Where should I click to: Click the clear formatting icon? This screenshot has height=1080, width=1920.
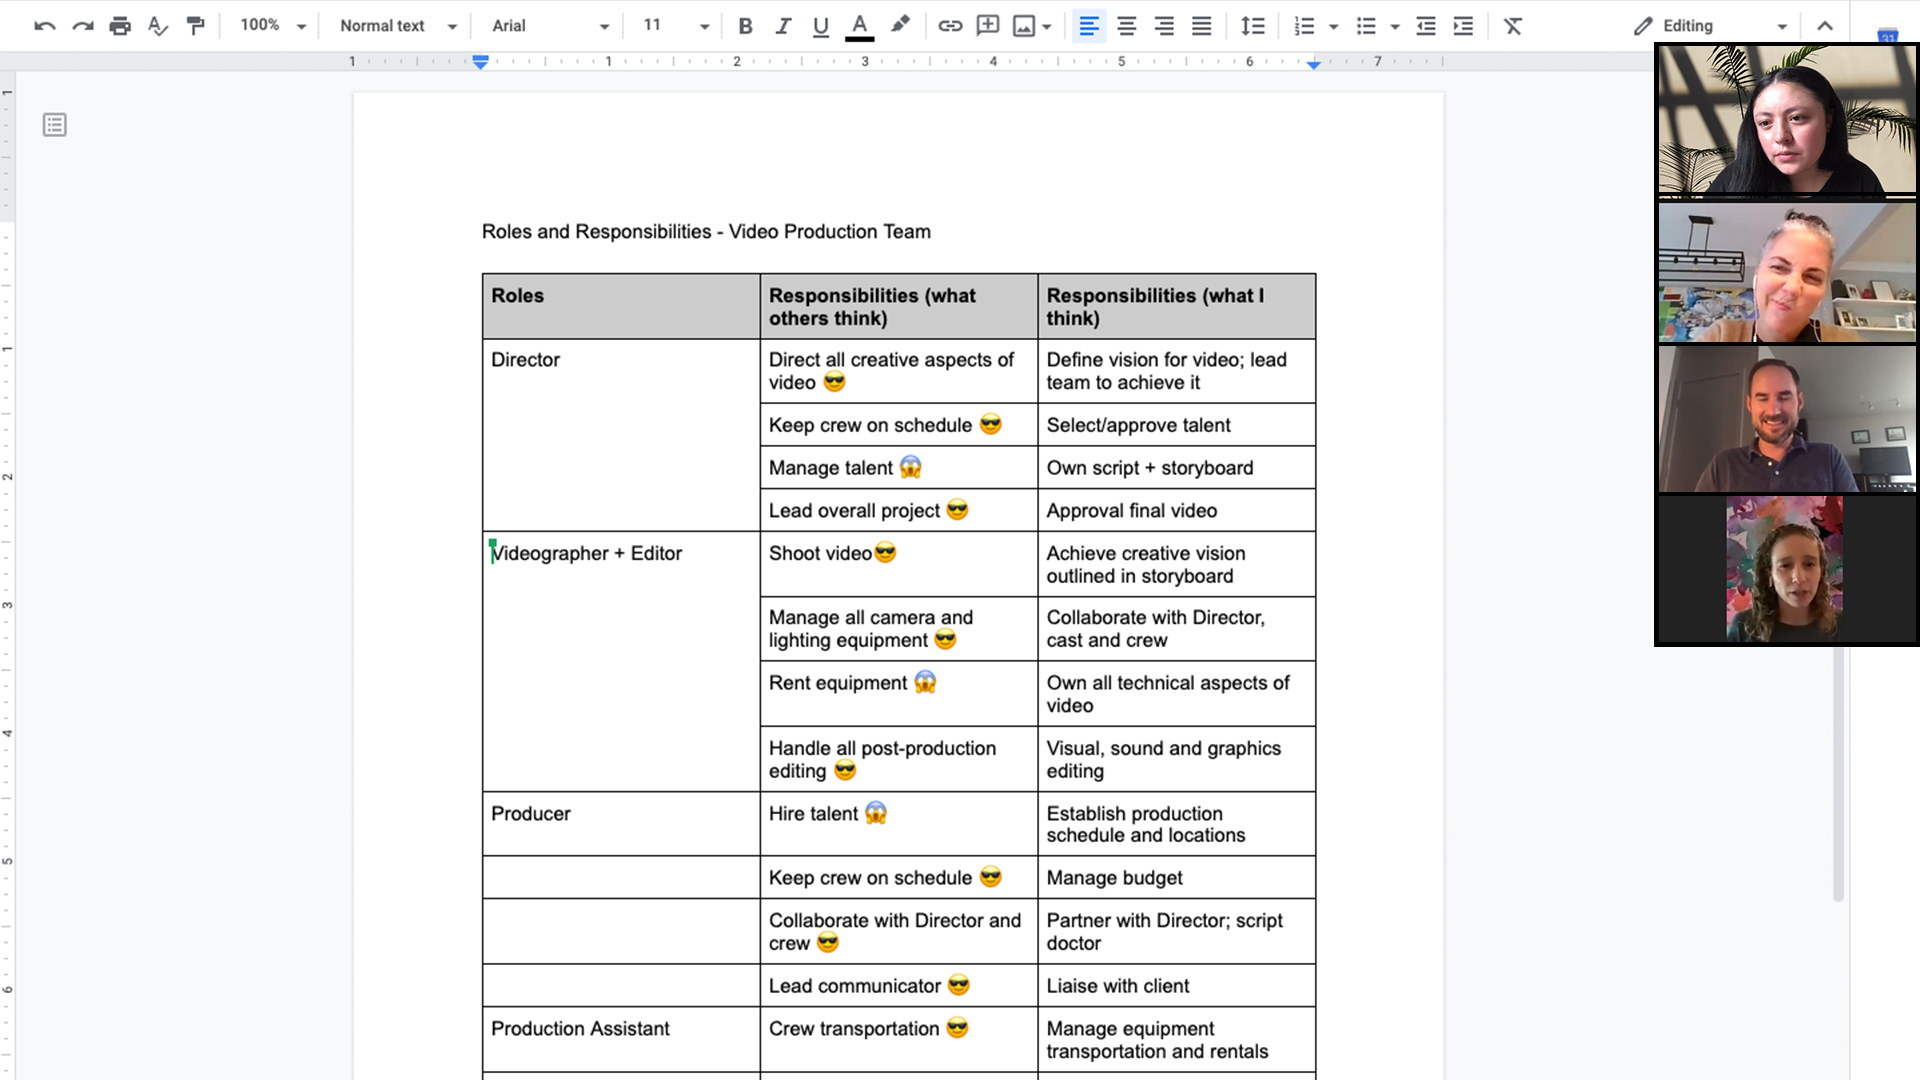[x=1513, y=25]
